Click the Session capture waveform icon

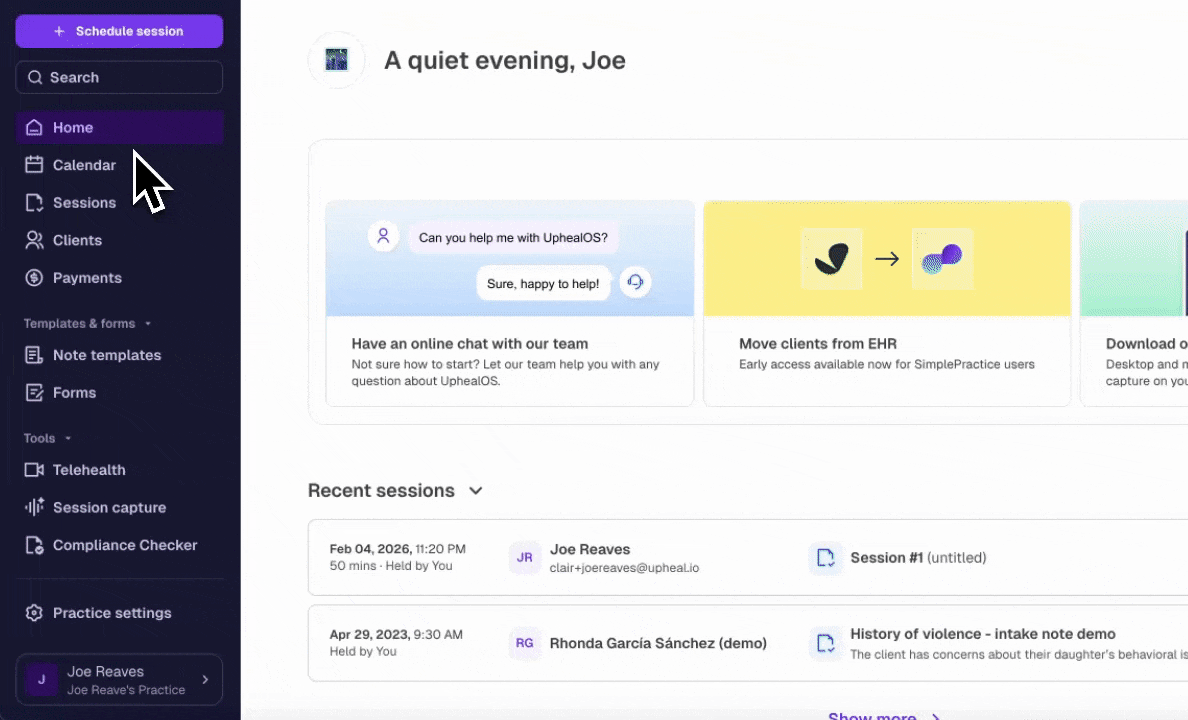(x=34, y=506)
